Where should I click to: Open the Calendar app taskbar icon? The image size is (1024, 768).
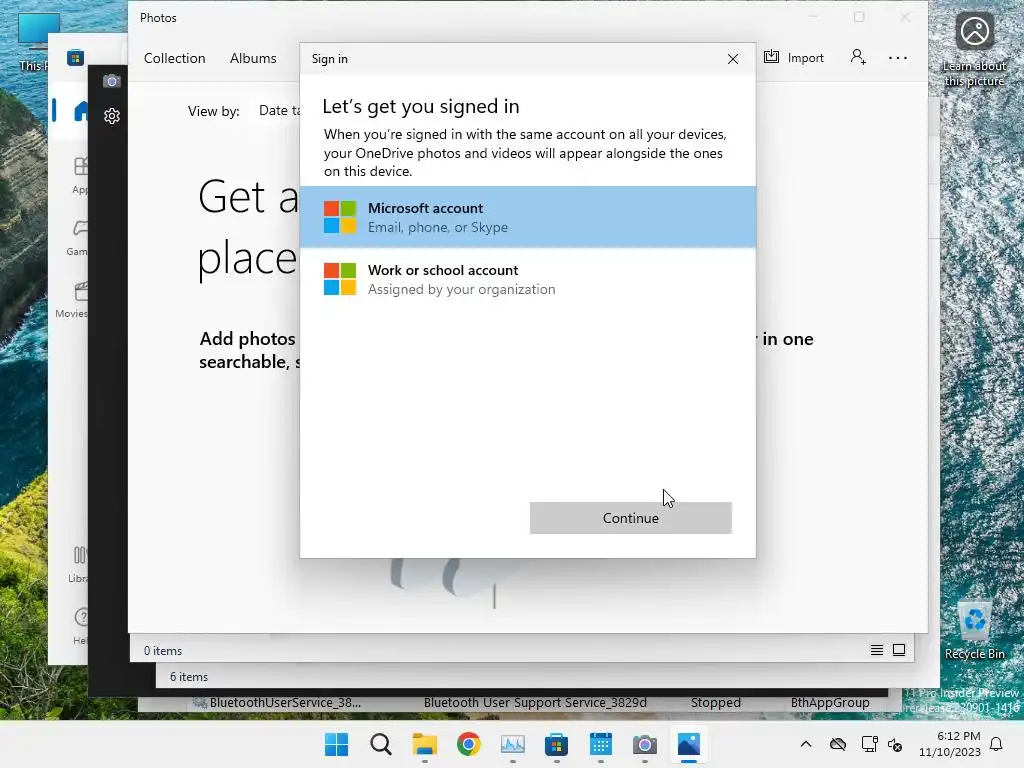(600, 744)
